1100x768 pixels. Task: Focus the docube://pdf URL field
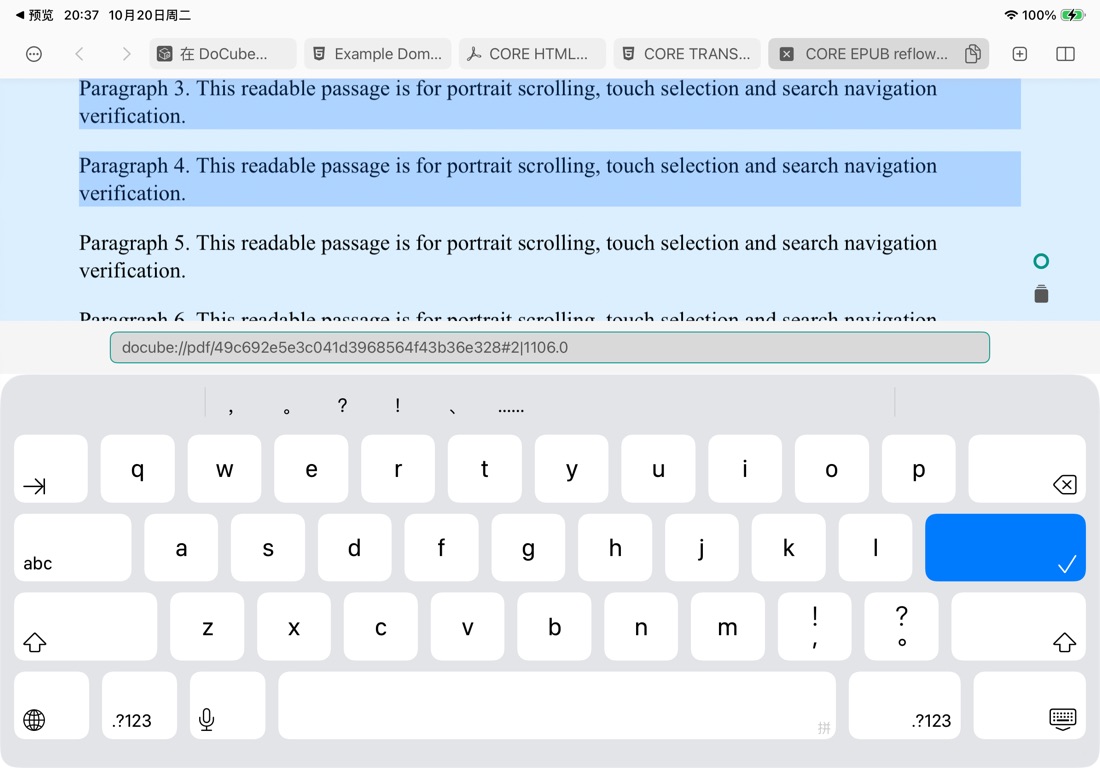click(x=549, y=347)
